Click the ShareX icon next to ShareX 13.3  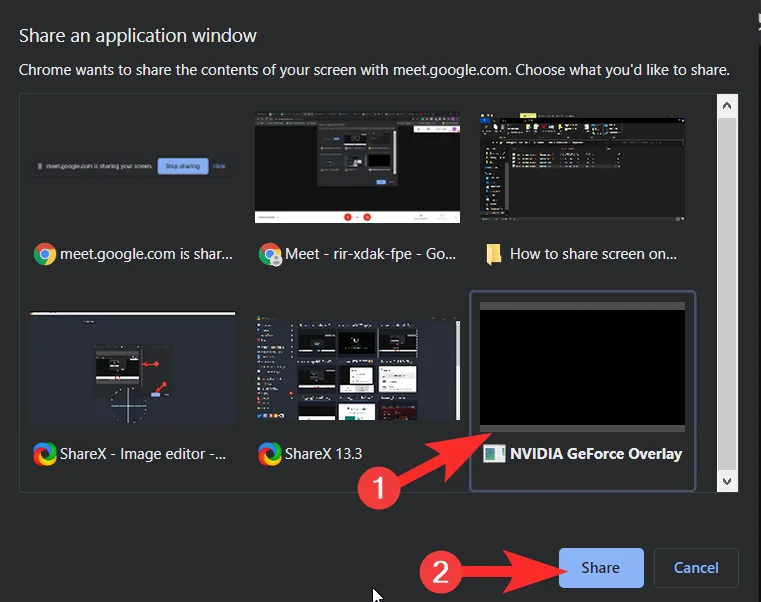[x=269, y=454]
